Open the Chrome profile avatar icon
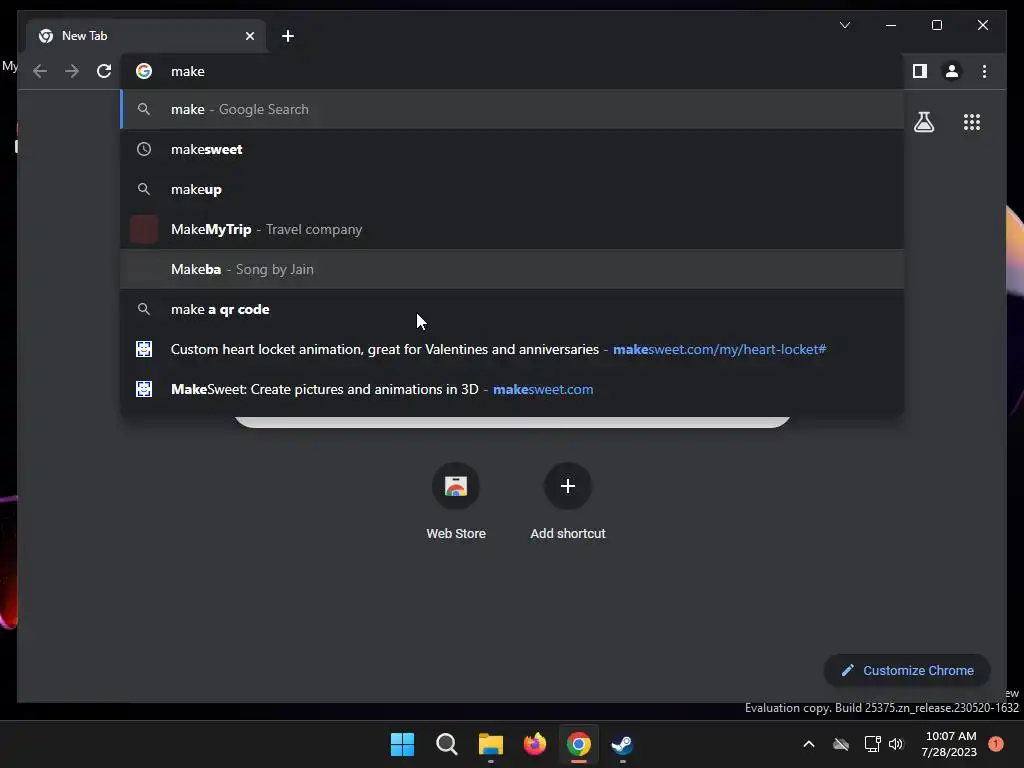The width and height of the screenshot is (1024, 768). click(x=952, y=71)
